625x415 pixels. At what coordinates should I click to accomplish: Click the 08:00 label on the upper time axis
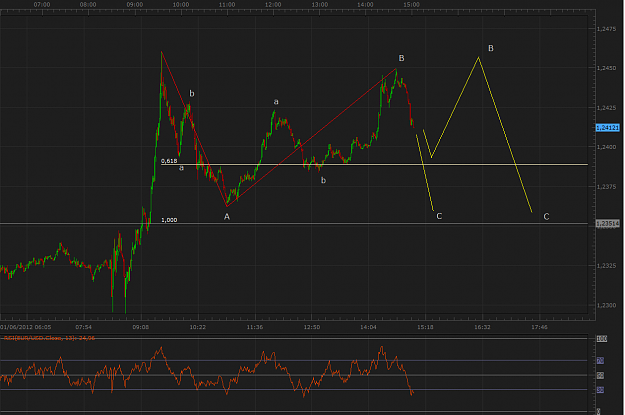coord(88,5)
